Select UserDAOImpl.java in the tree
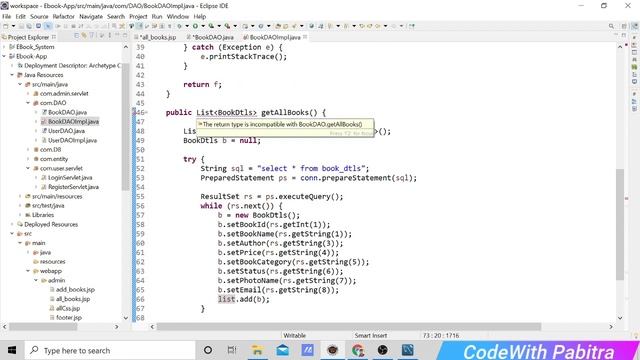The image size is (640, 360). click(72, 140)
